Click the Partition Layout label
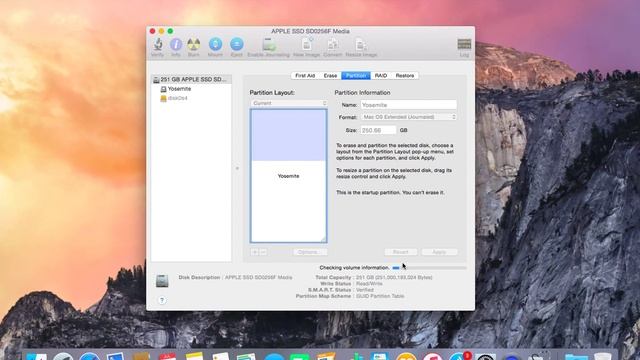The image size is (640, 360). tap(272, 93)
